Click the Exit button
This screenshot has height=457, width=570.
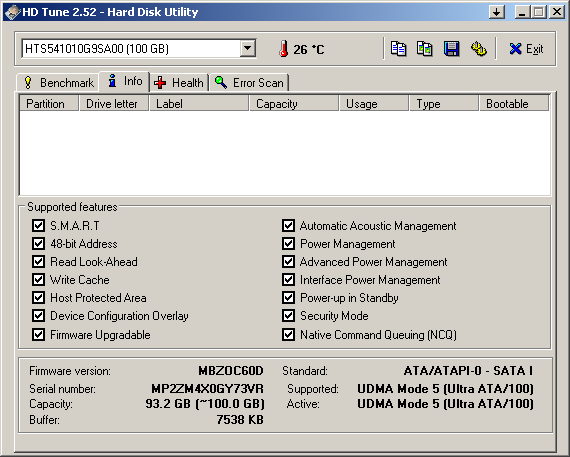pyautogui.click(x=526, y=49)
